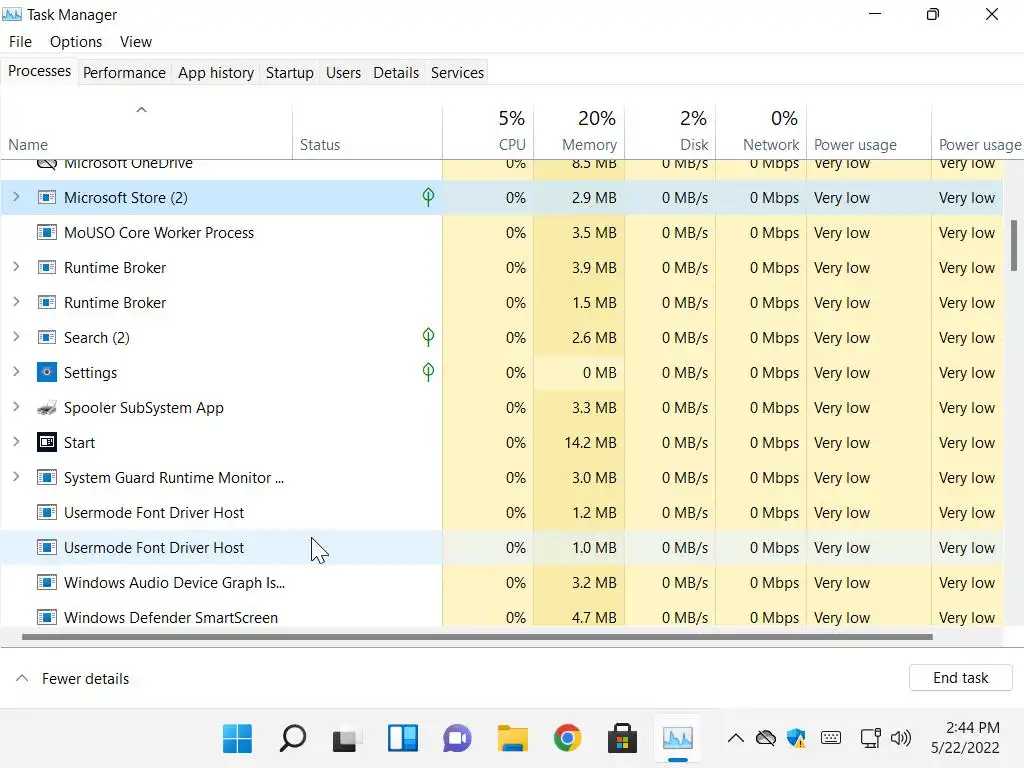Switch to the Users tab

344,72
